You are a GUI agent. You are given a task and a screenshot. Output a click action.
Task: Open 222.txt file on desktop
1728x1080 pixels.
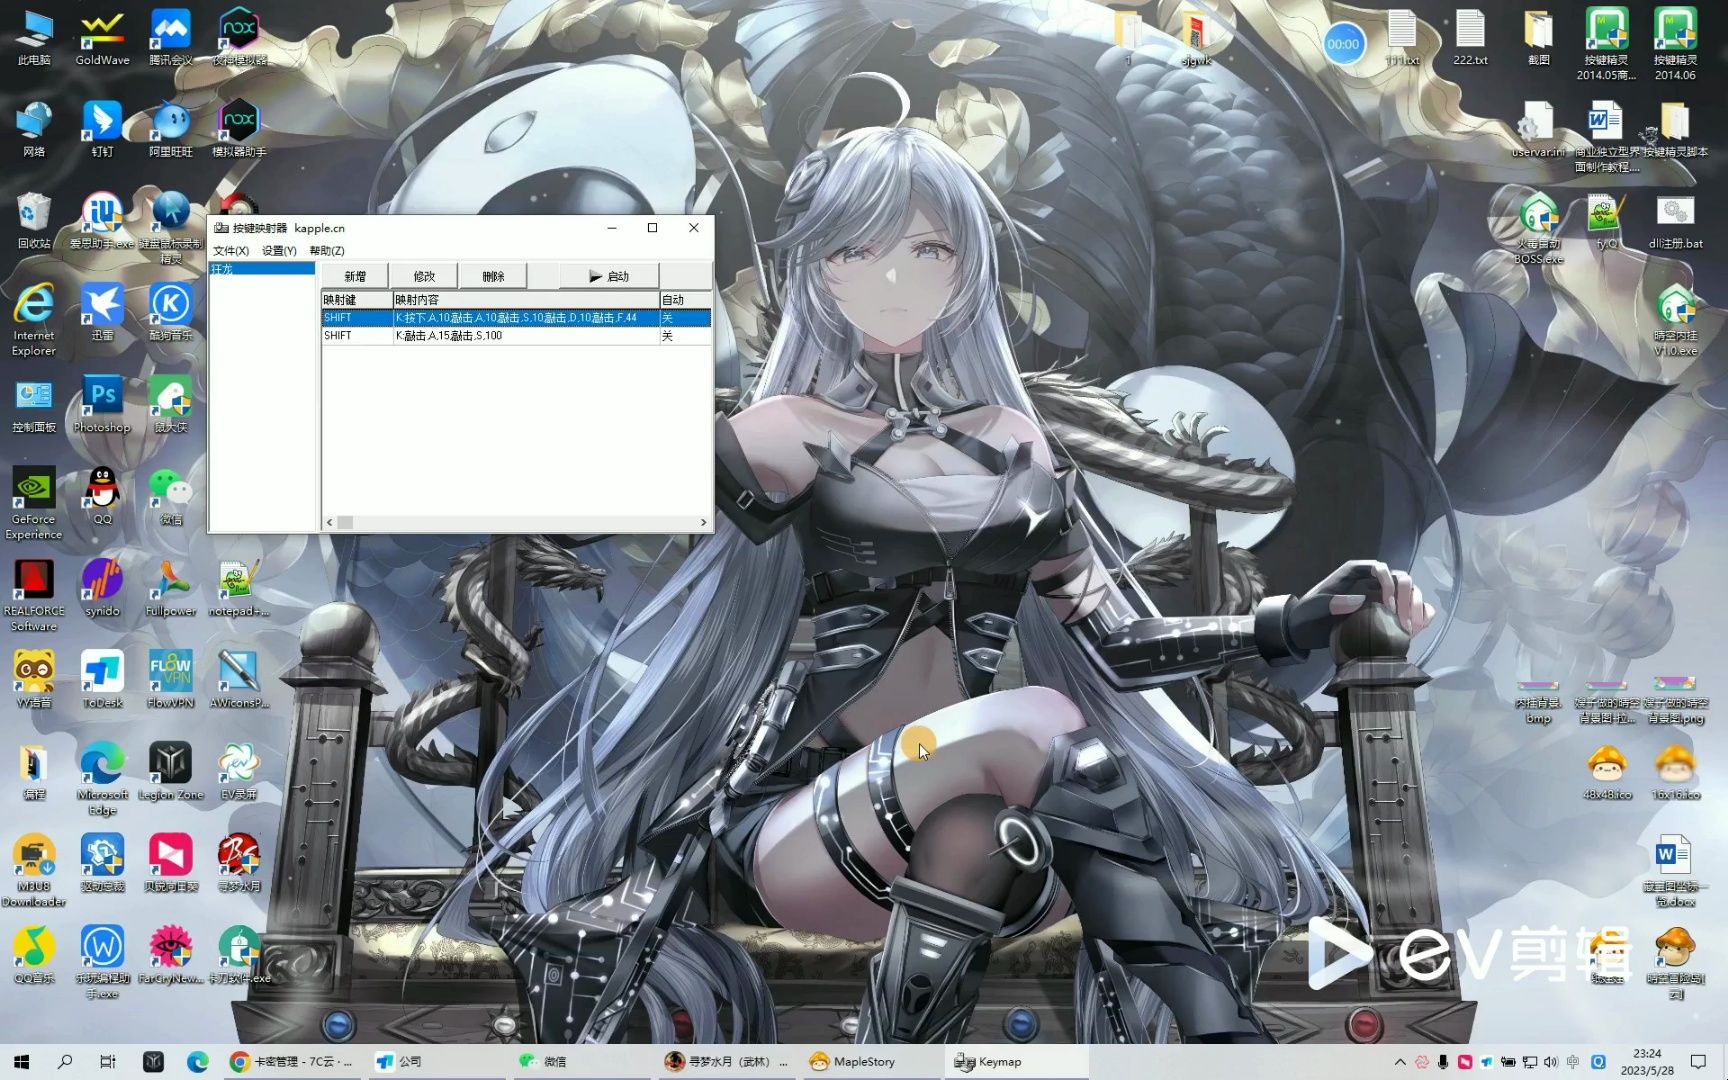(x=1470, y=38)
